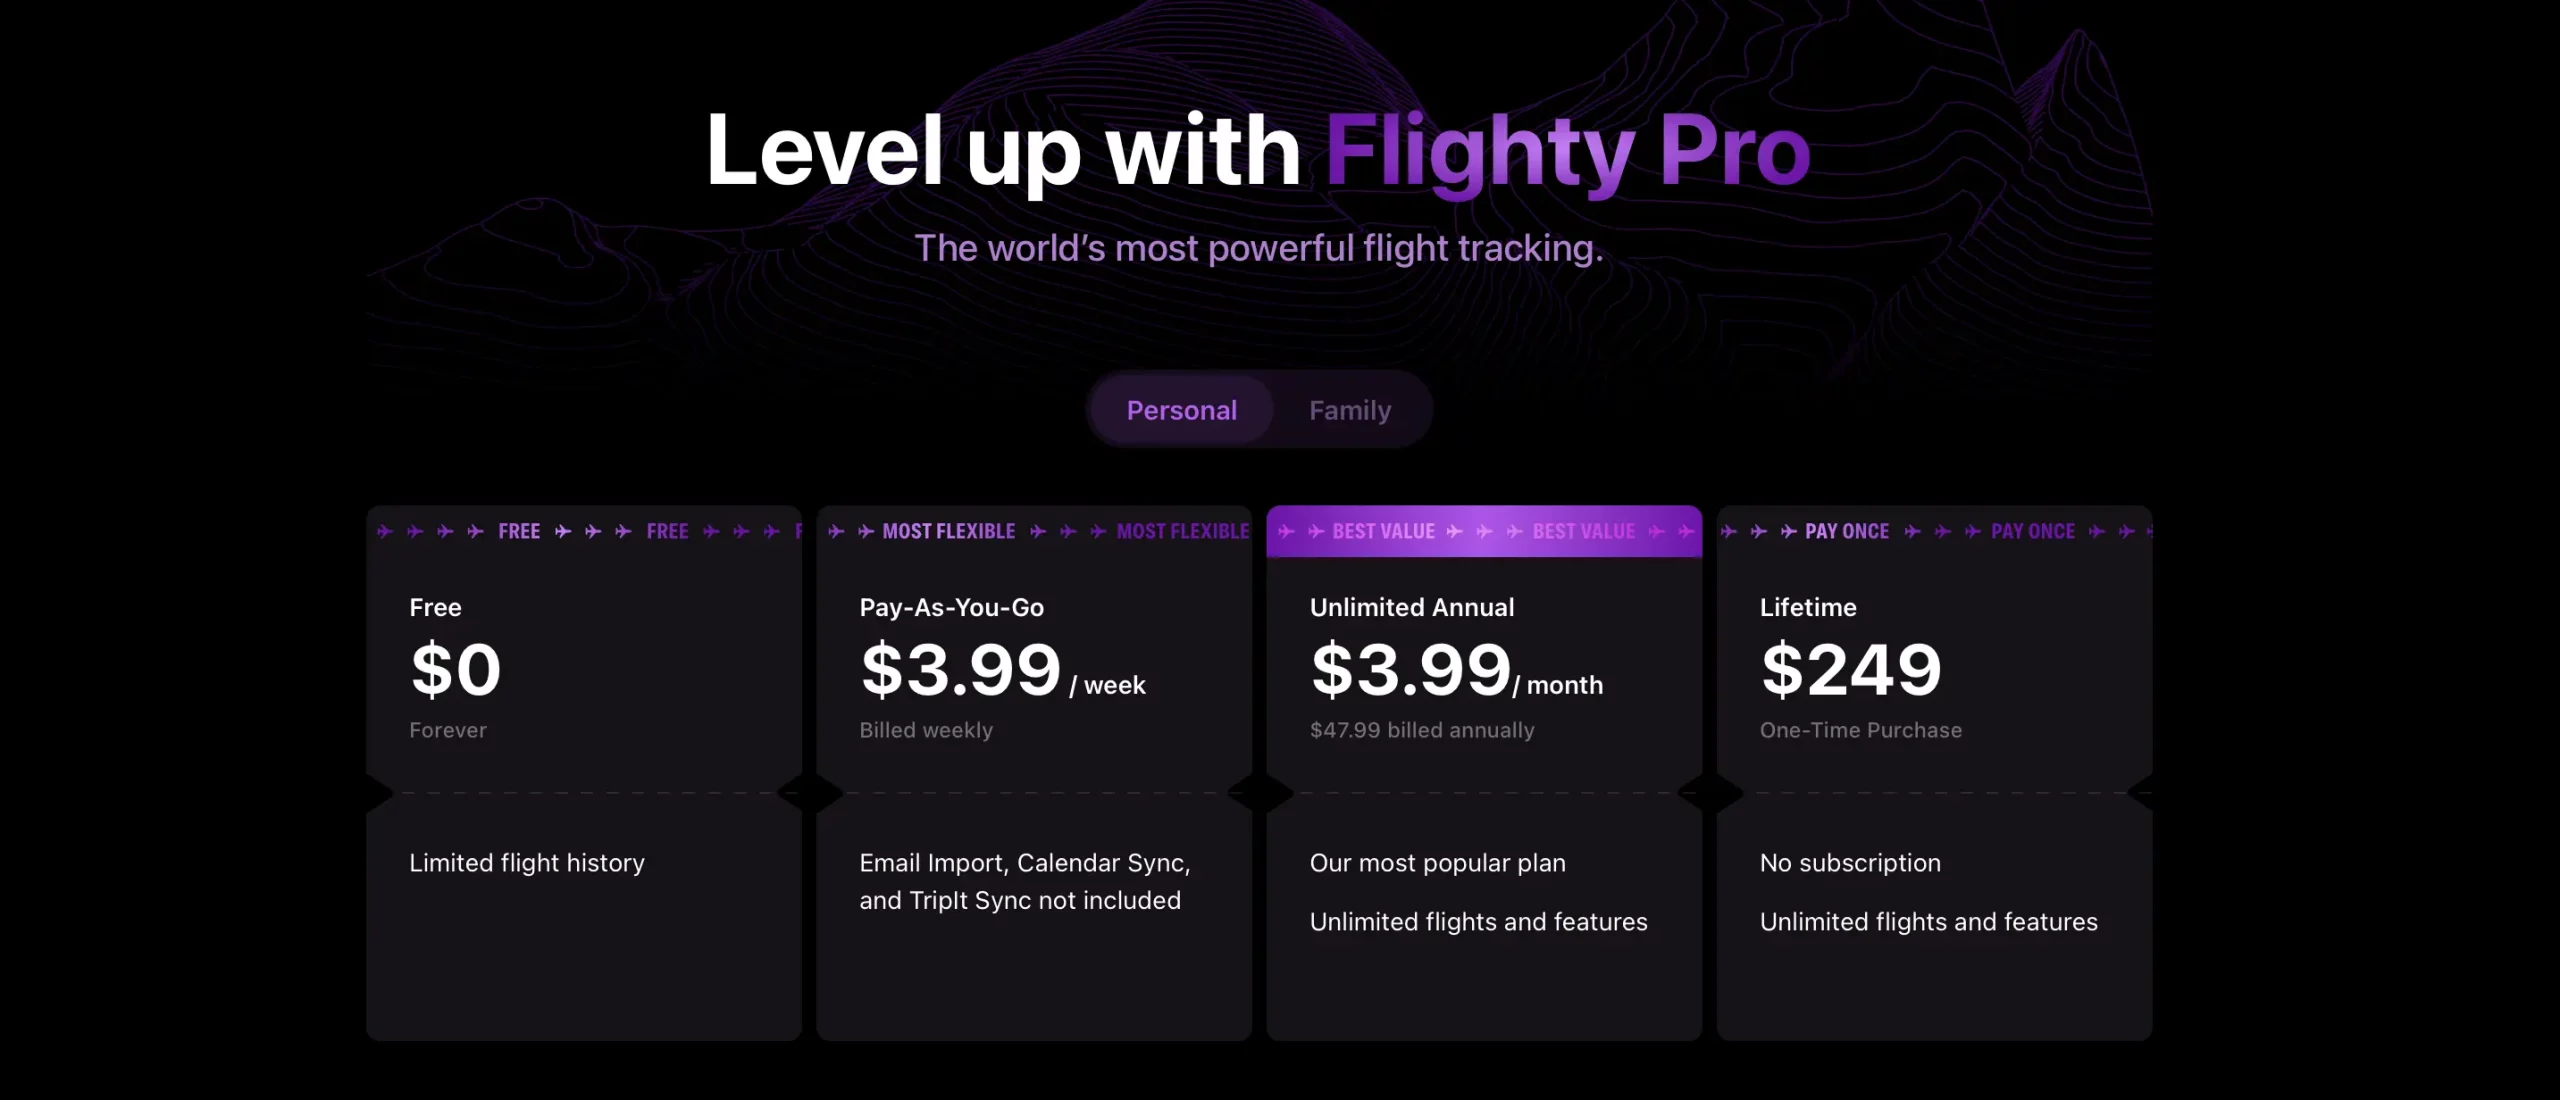Click the $47.99 billed annually text

(x=1422, y=730)
